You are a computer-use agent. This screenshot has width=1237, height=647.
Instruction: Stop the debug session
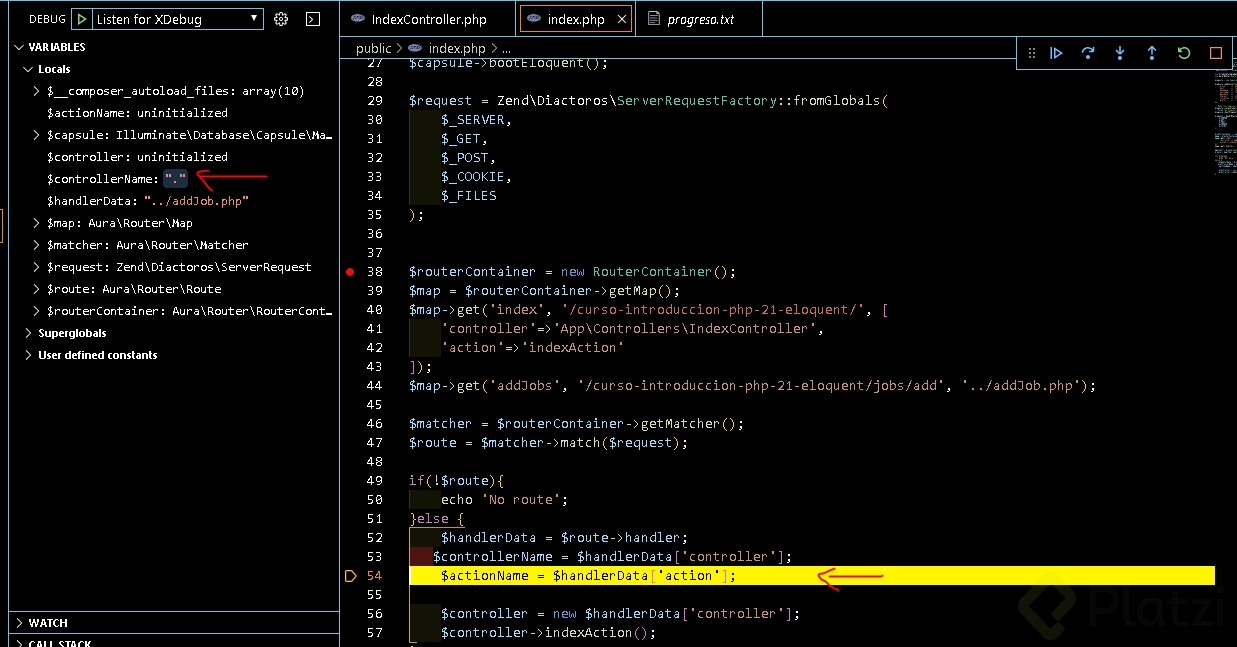[1216, 53]
